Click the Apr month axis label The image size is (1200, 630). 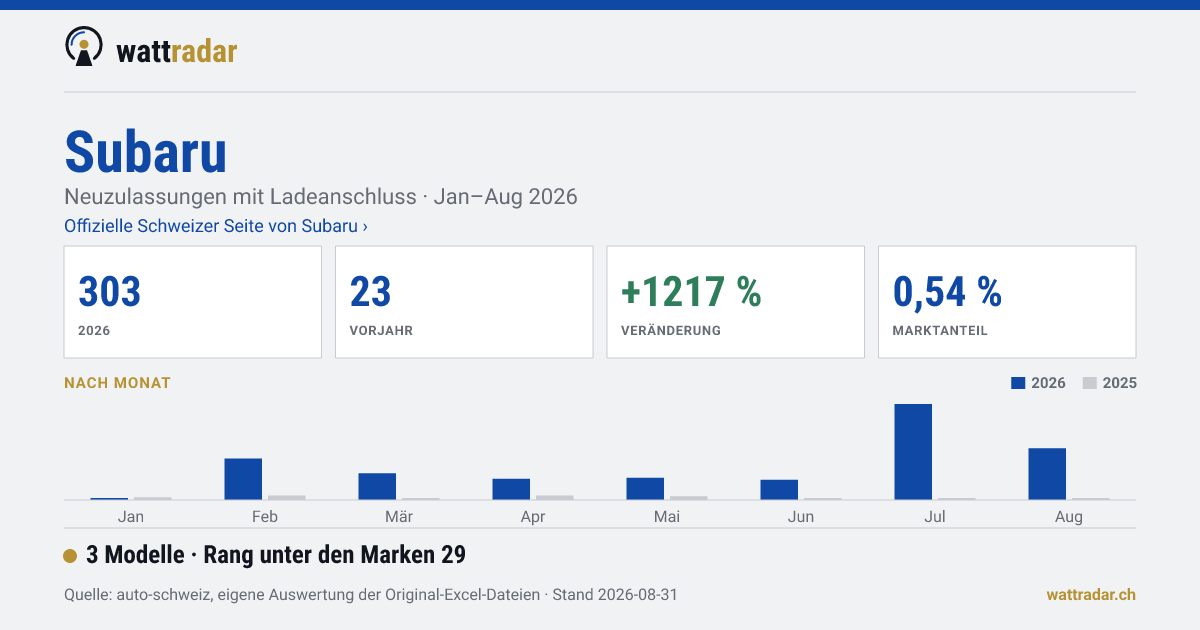click(x=533, y=517)
